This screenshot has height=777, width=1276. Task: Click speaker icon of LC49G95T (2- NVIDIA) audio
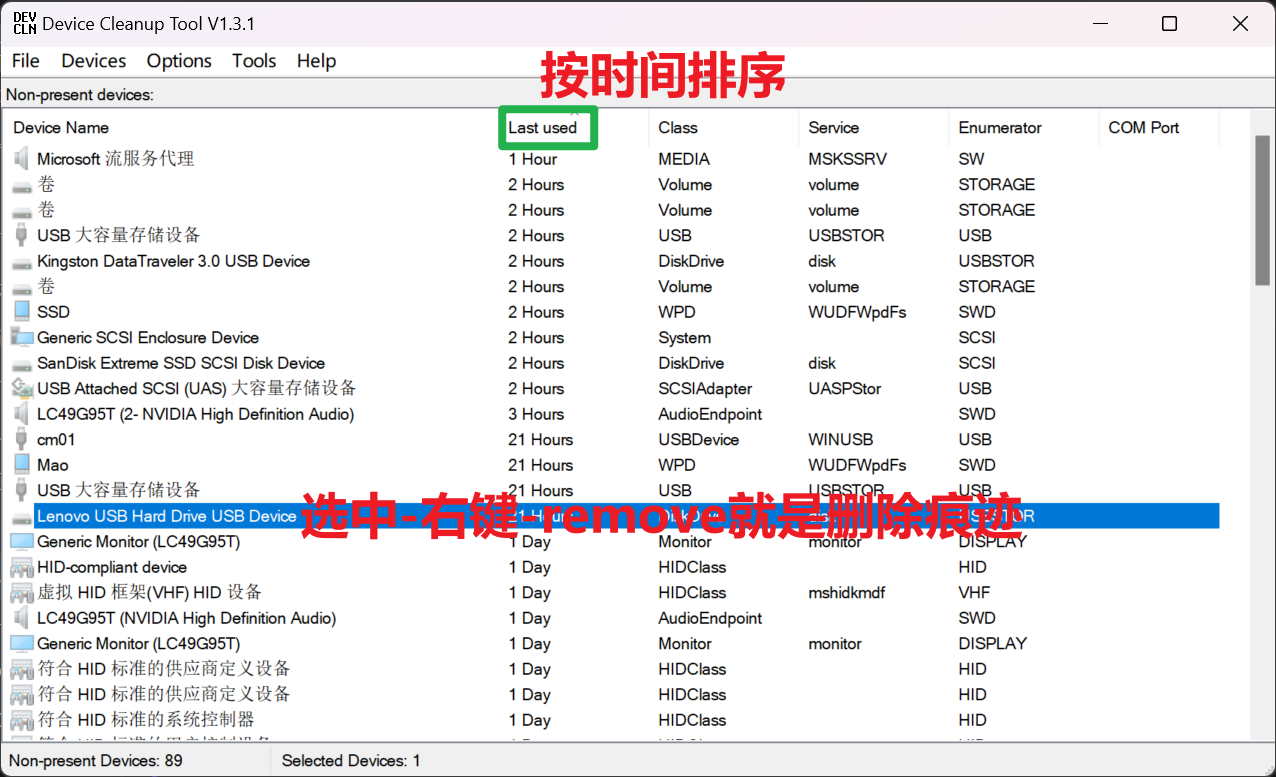click(21, 414)
